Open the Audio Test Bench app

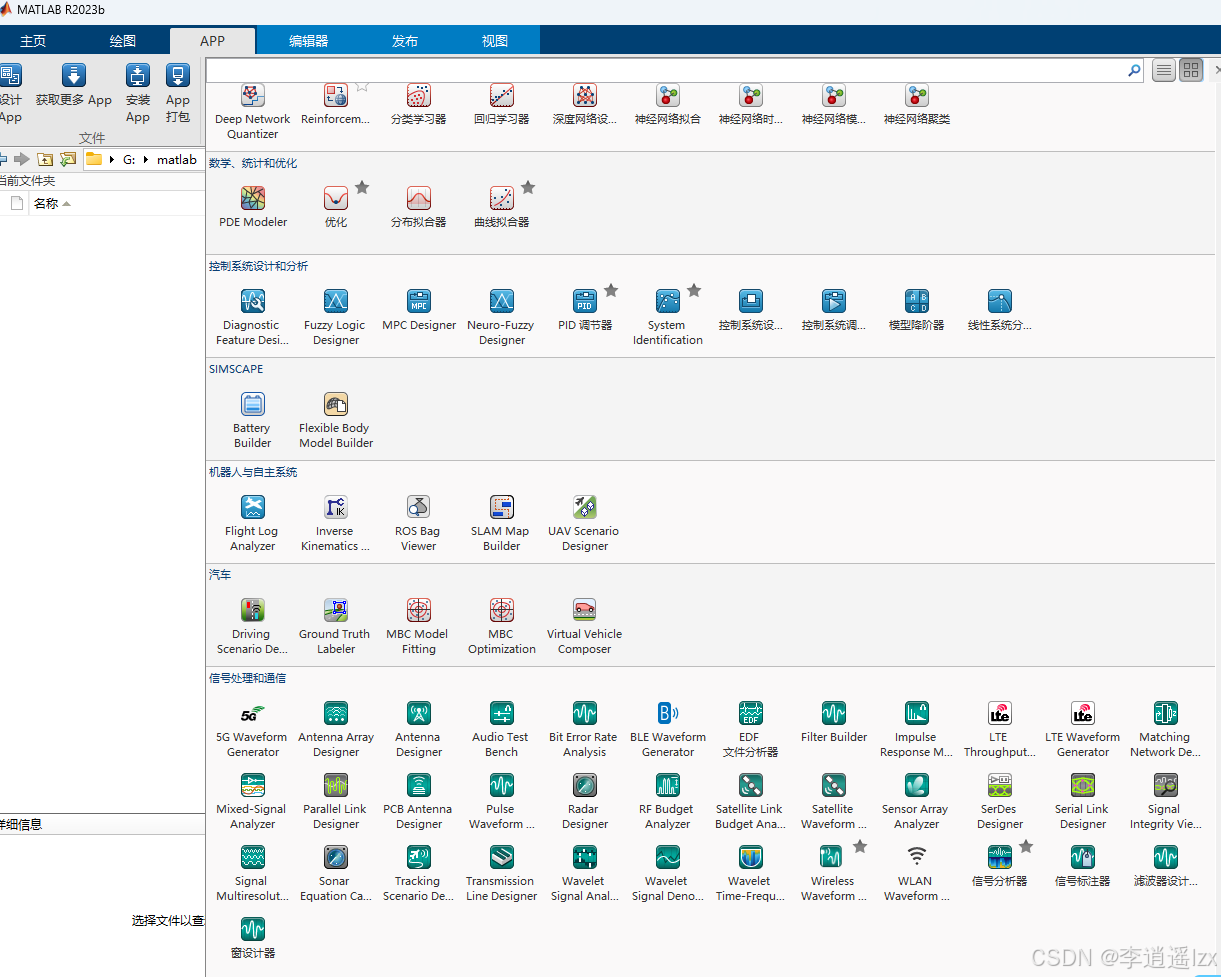click(502, 729)
